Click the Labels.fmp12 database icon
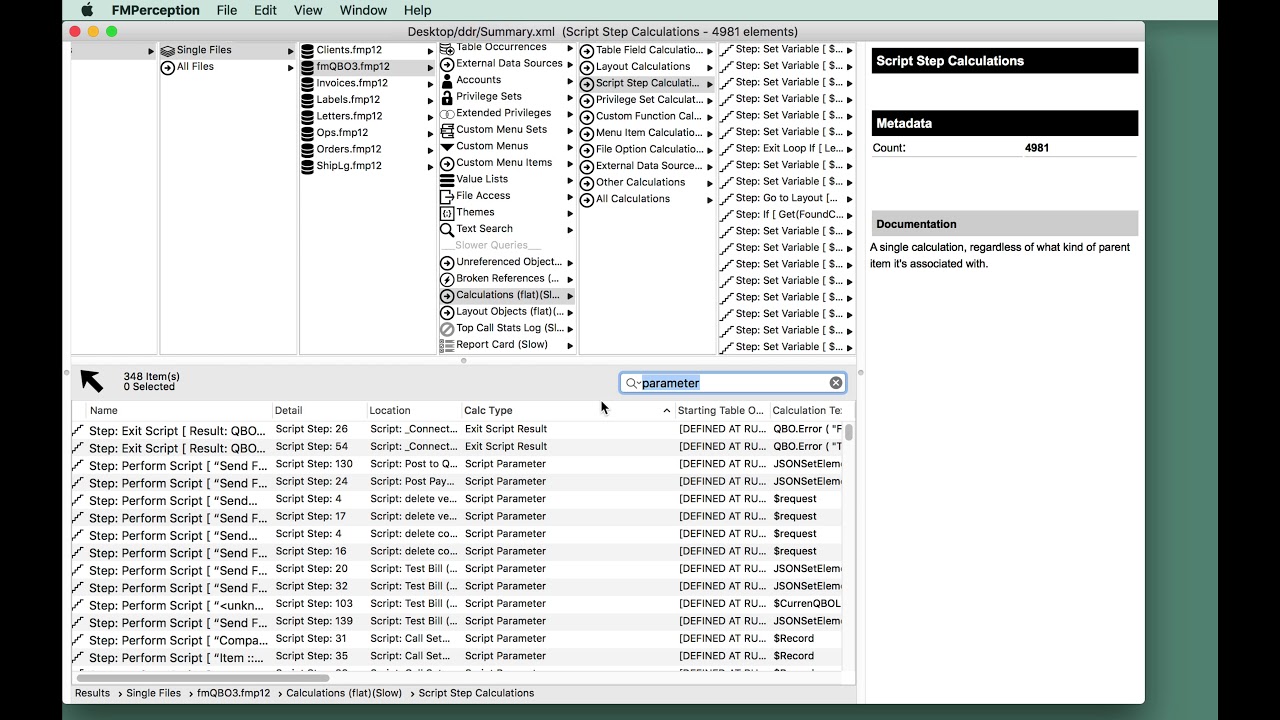The height and width of the screenshot is (720, 1280). [308, 100]
